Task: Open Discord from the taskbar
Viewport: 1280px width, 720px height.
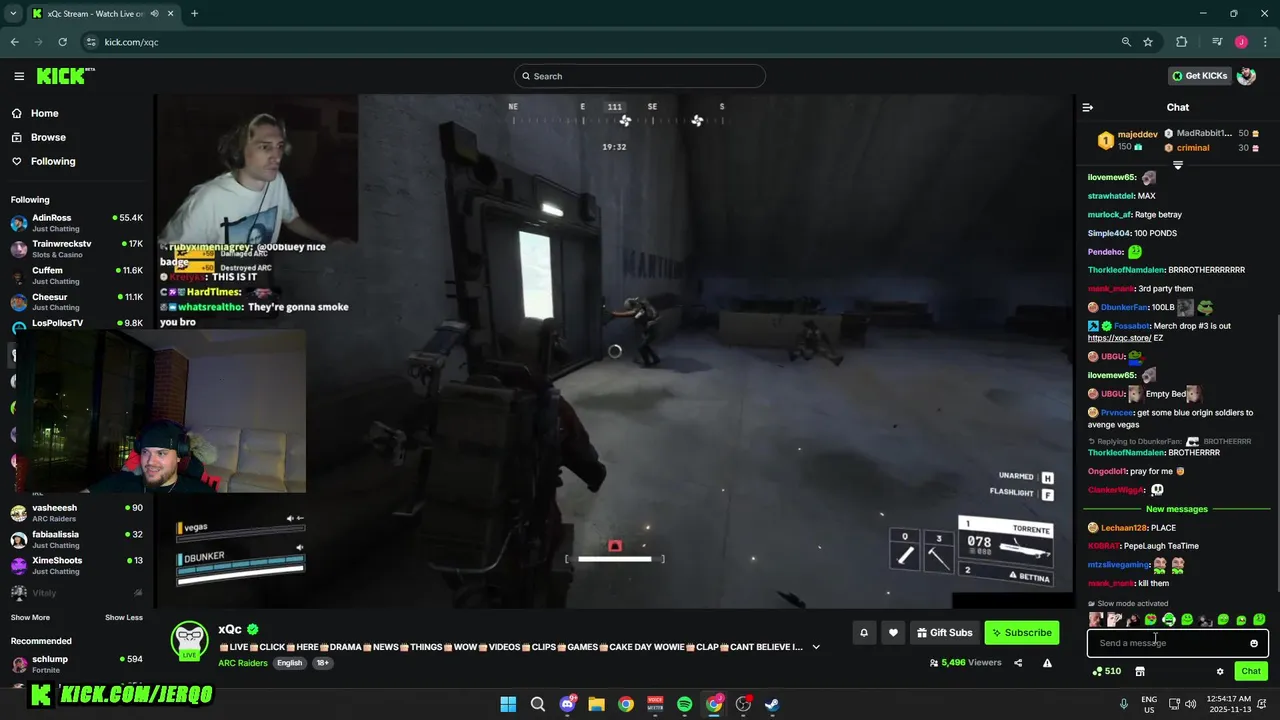Action: (567, 704)
